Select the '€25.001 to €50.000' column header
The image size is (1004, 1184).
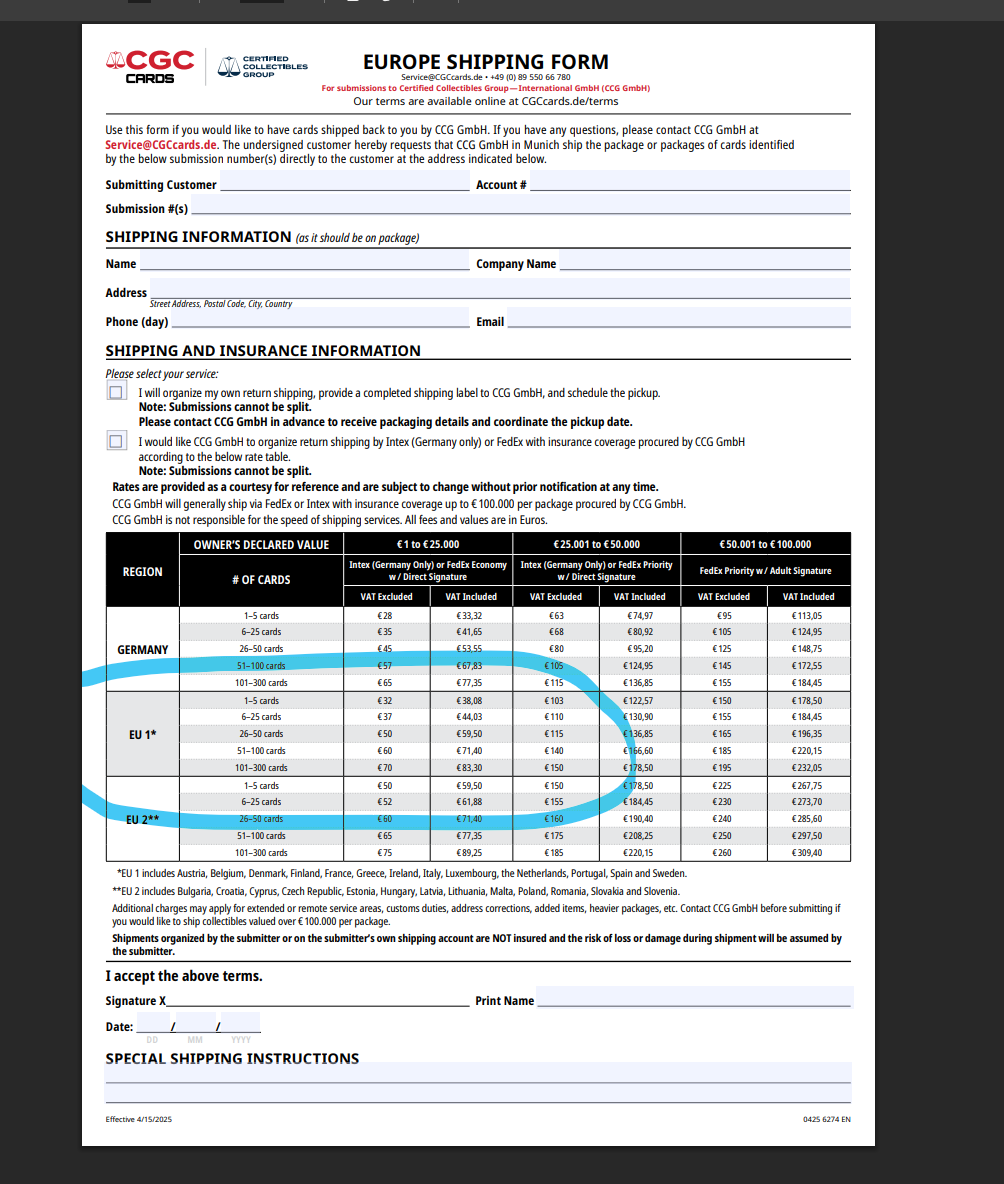click(596, 544)
